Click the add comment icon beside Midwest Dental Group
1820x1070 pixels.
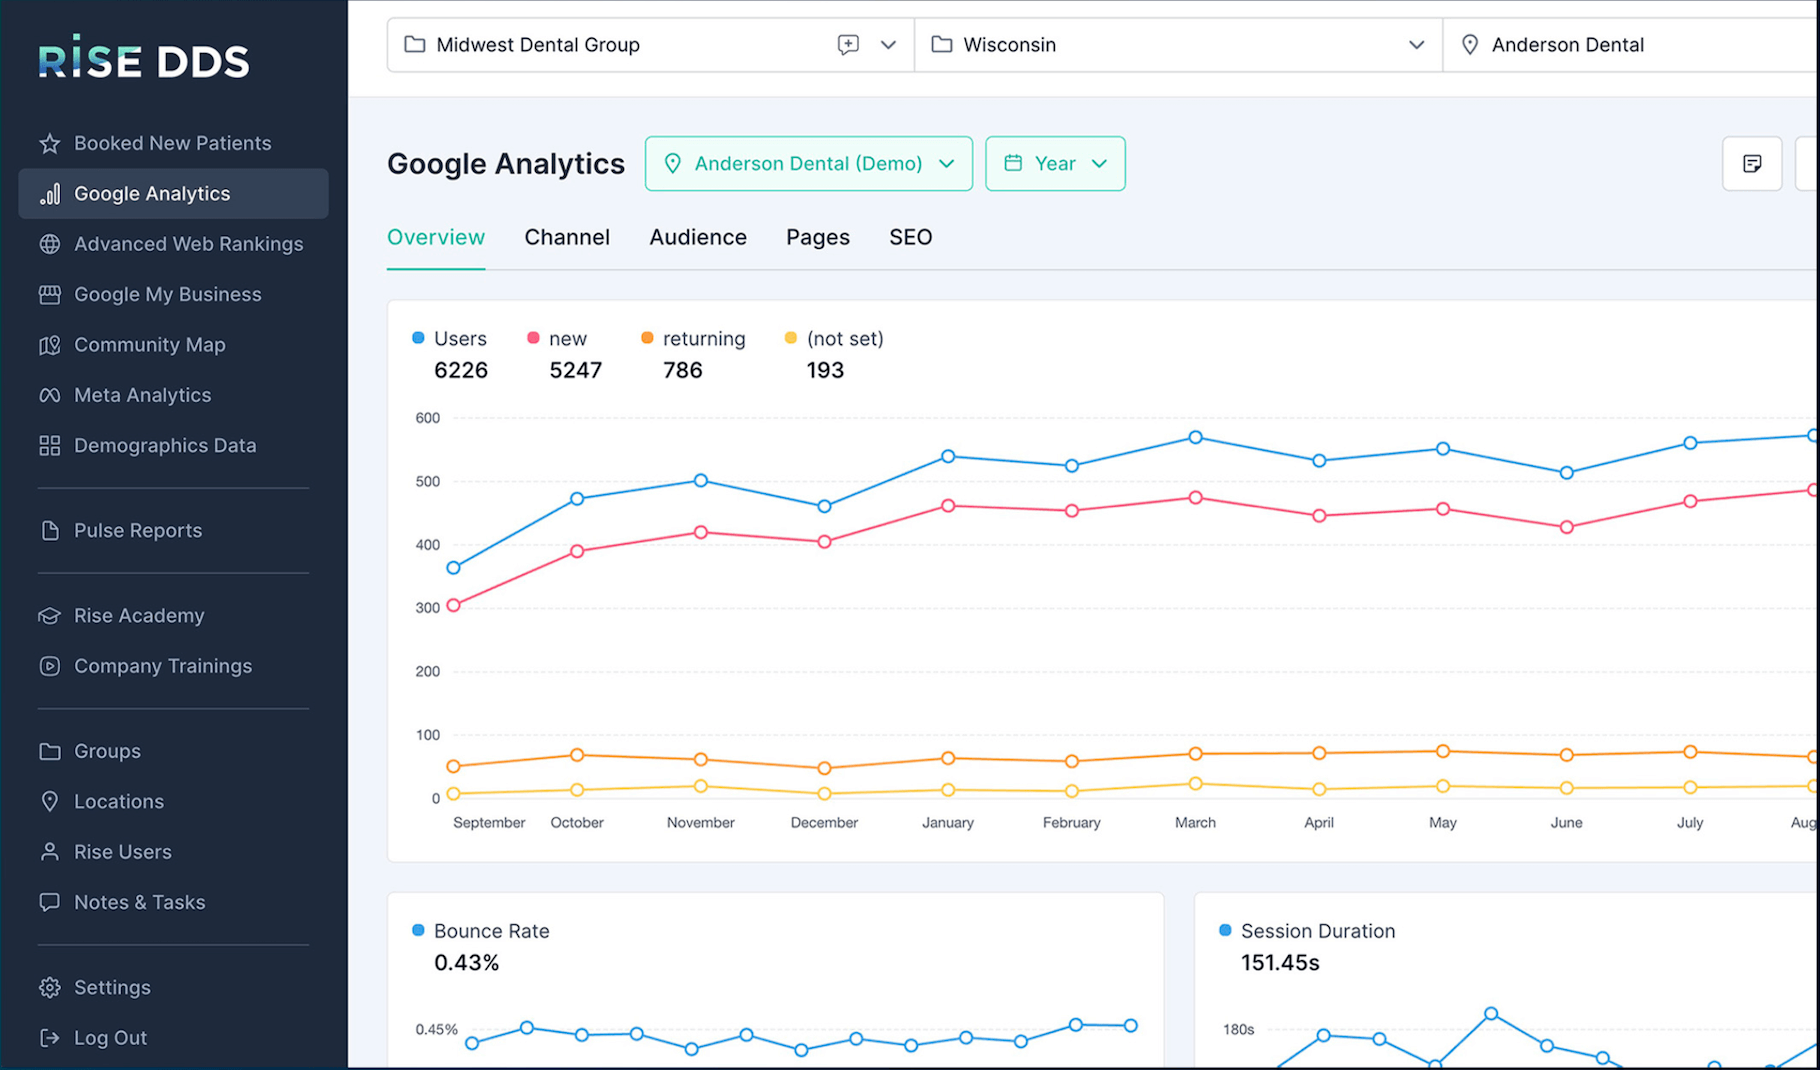(848, 45)
